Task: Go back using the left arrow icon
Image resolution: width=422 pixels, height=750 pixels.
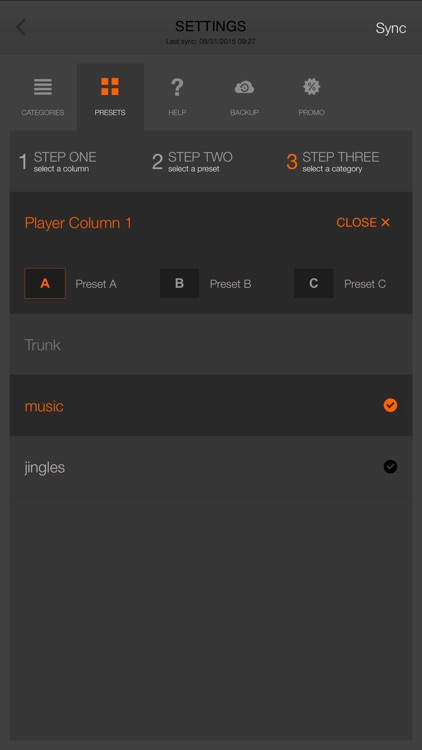Action: tap(21, 27)
